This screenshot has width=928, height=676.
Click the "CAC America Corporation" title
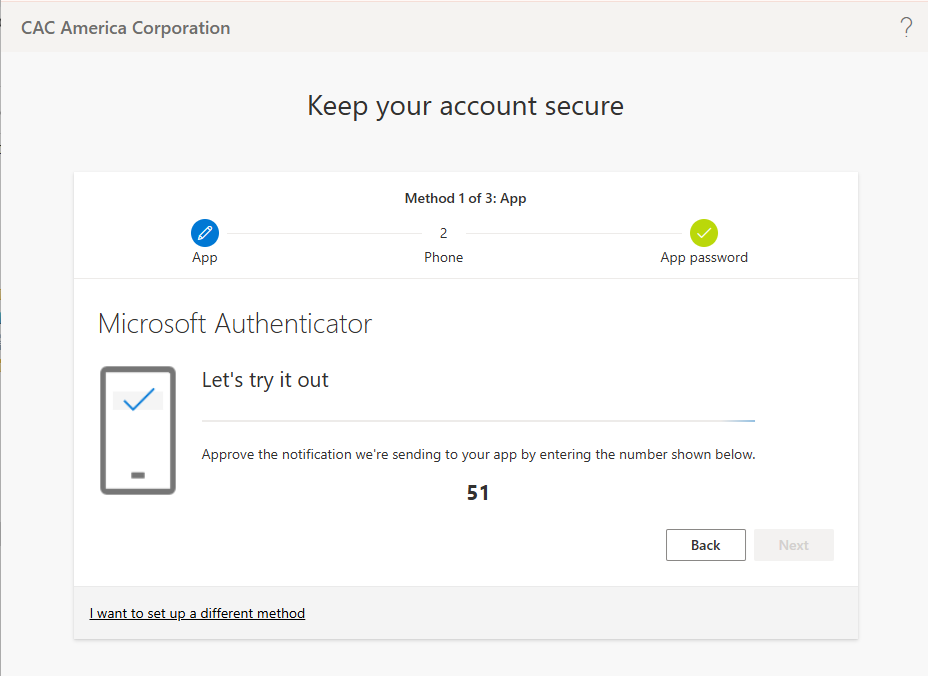point(126,28)
